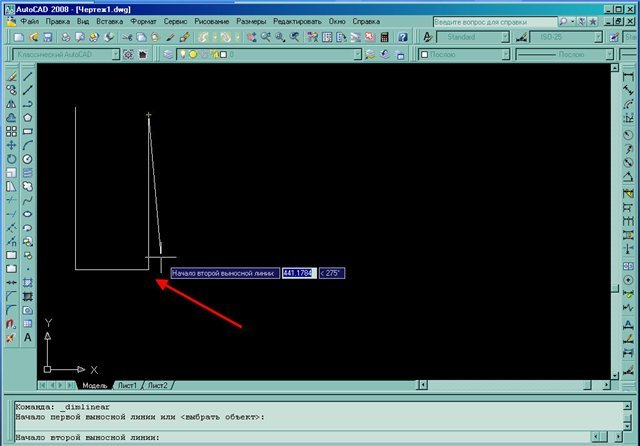Click the horizontal scrollbar right arrow
The height and width of the screenshot is (446, 640).
(x=606, y=385)
